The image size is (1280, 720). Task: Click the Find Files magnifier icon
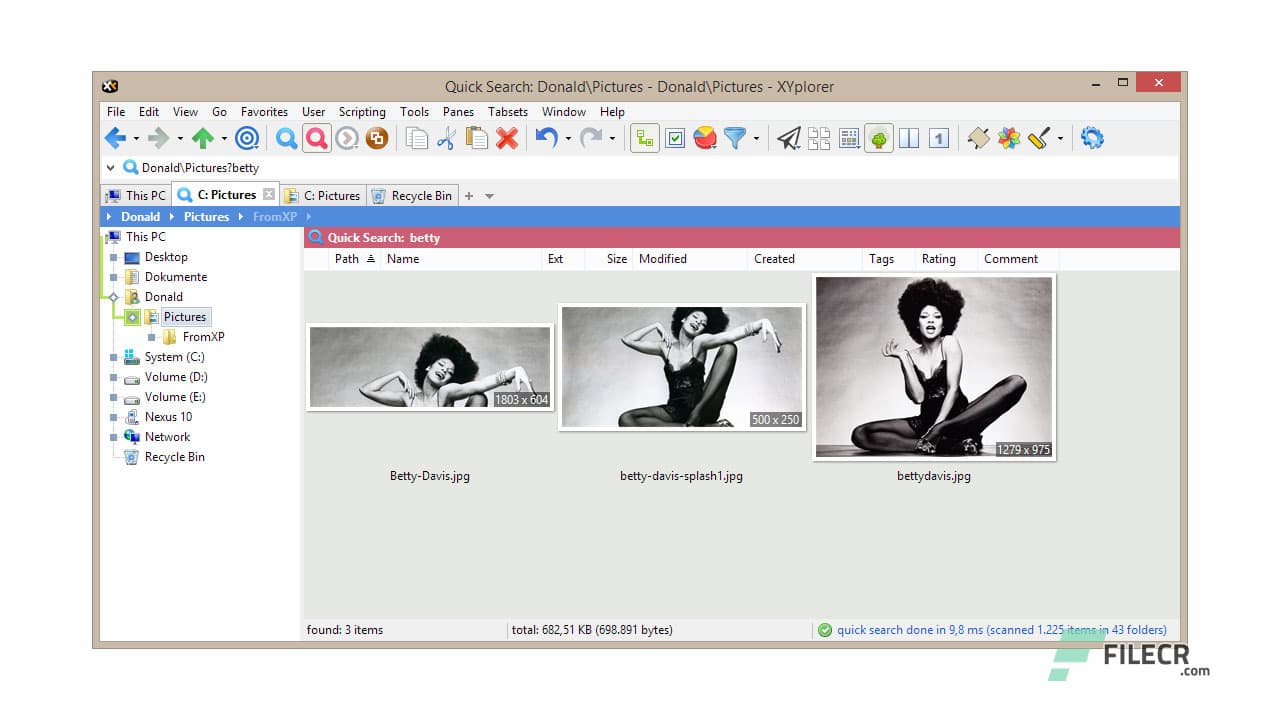pos(287,138)
